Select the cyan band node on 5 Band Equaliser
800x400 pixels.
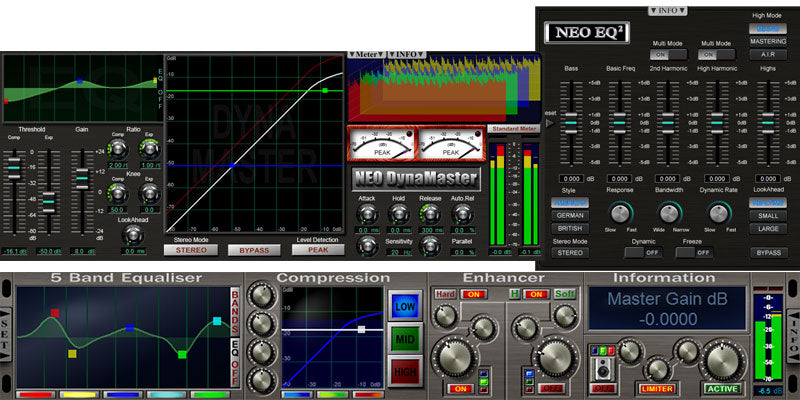[217, 321]
